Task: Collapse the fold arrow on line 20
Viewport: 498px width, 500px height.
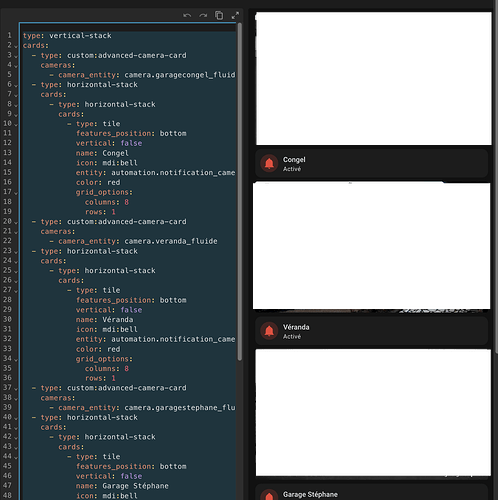Action: [16, 222]
